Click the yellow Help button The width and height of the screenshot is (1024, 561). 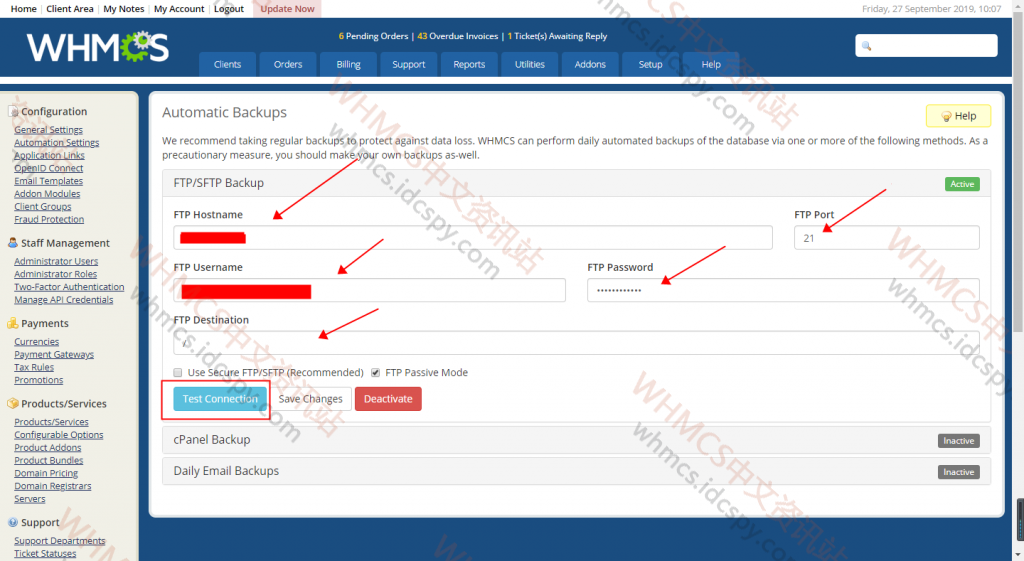pyautogui.click(x=958, y=116)
